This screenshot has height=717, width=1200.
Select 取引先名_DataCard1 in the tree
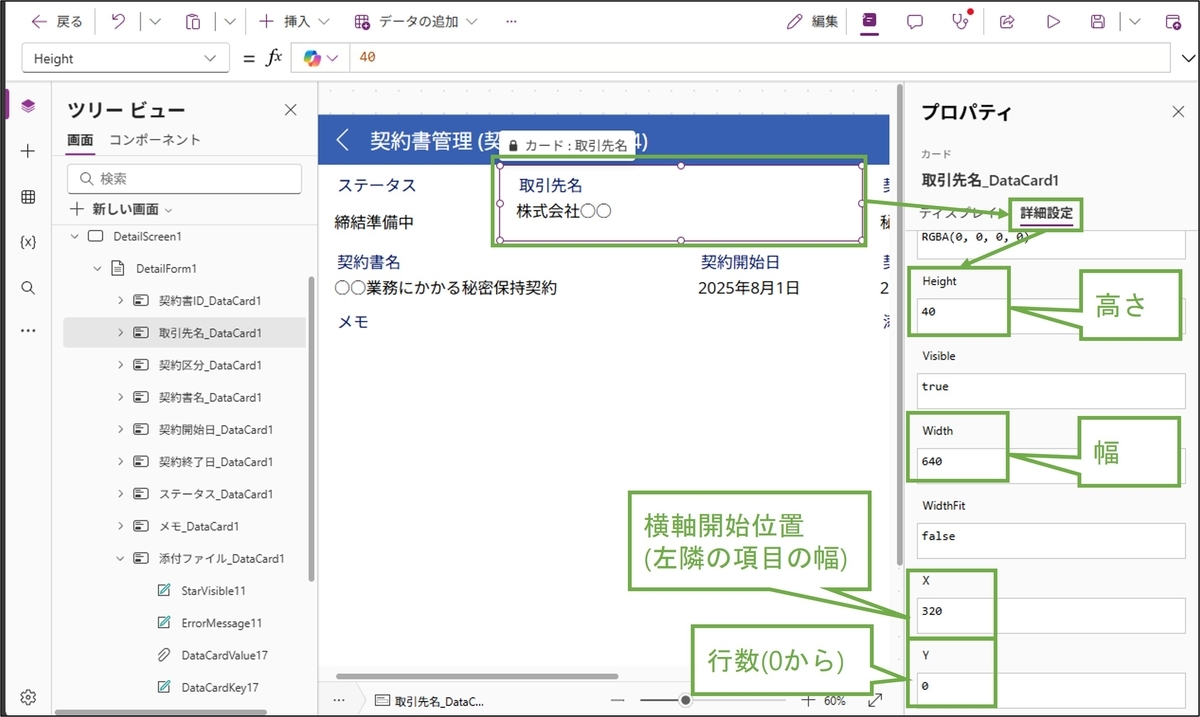click(x=210, y=332)
